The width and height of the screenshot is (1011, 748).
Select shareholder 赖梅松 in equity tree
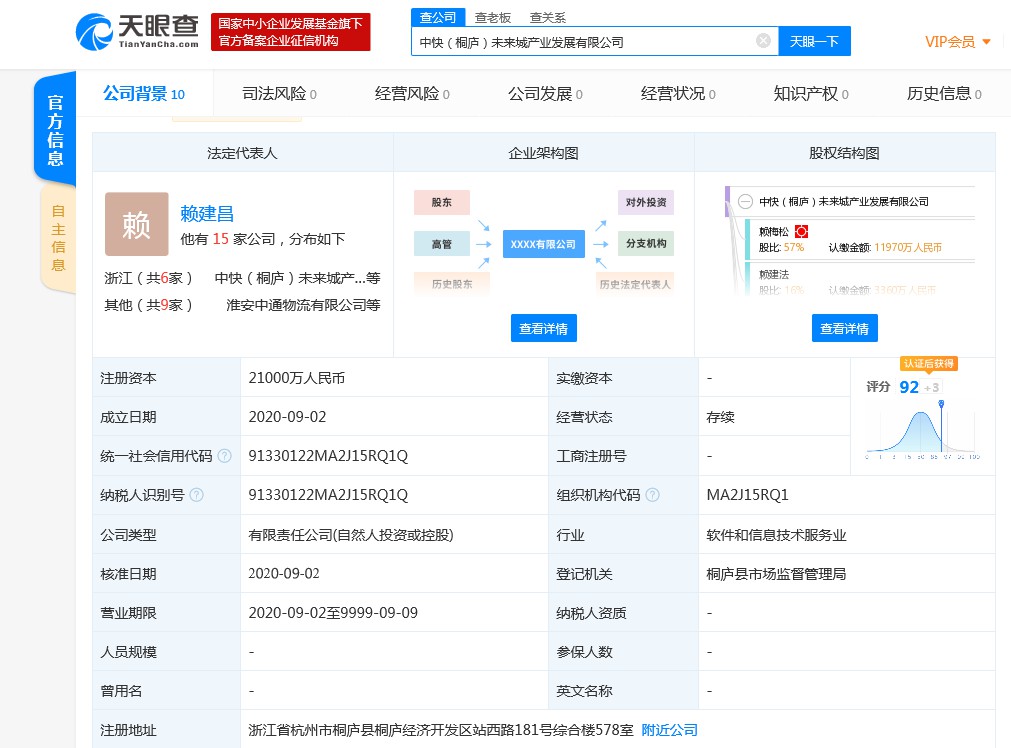click(774, 231)
